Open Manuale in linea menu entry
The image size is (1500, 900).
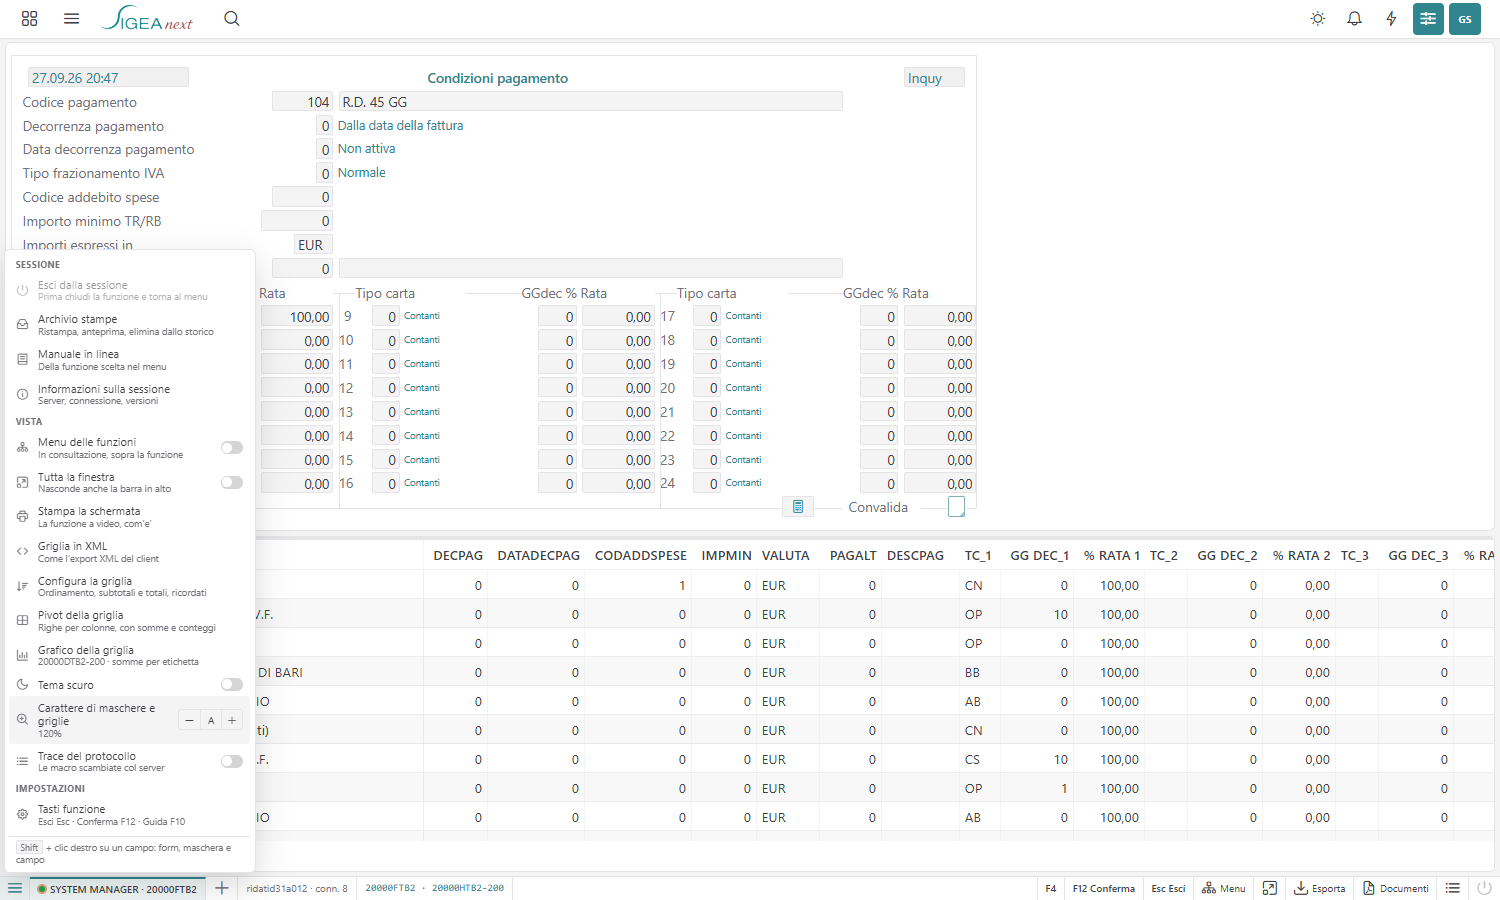tap(130, 360)
